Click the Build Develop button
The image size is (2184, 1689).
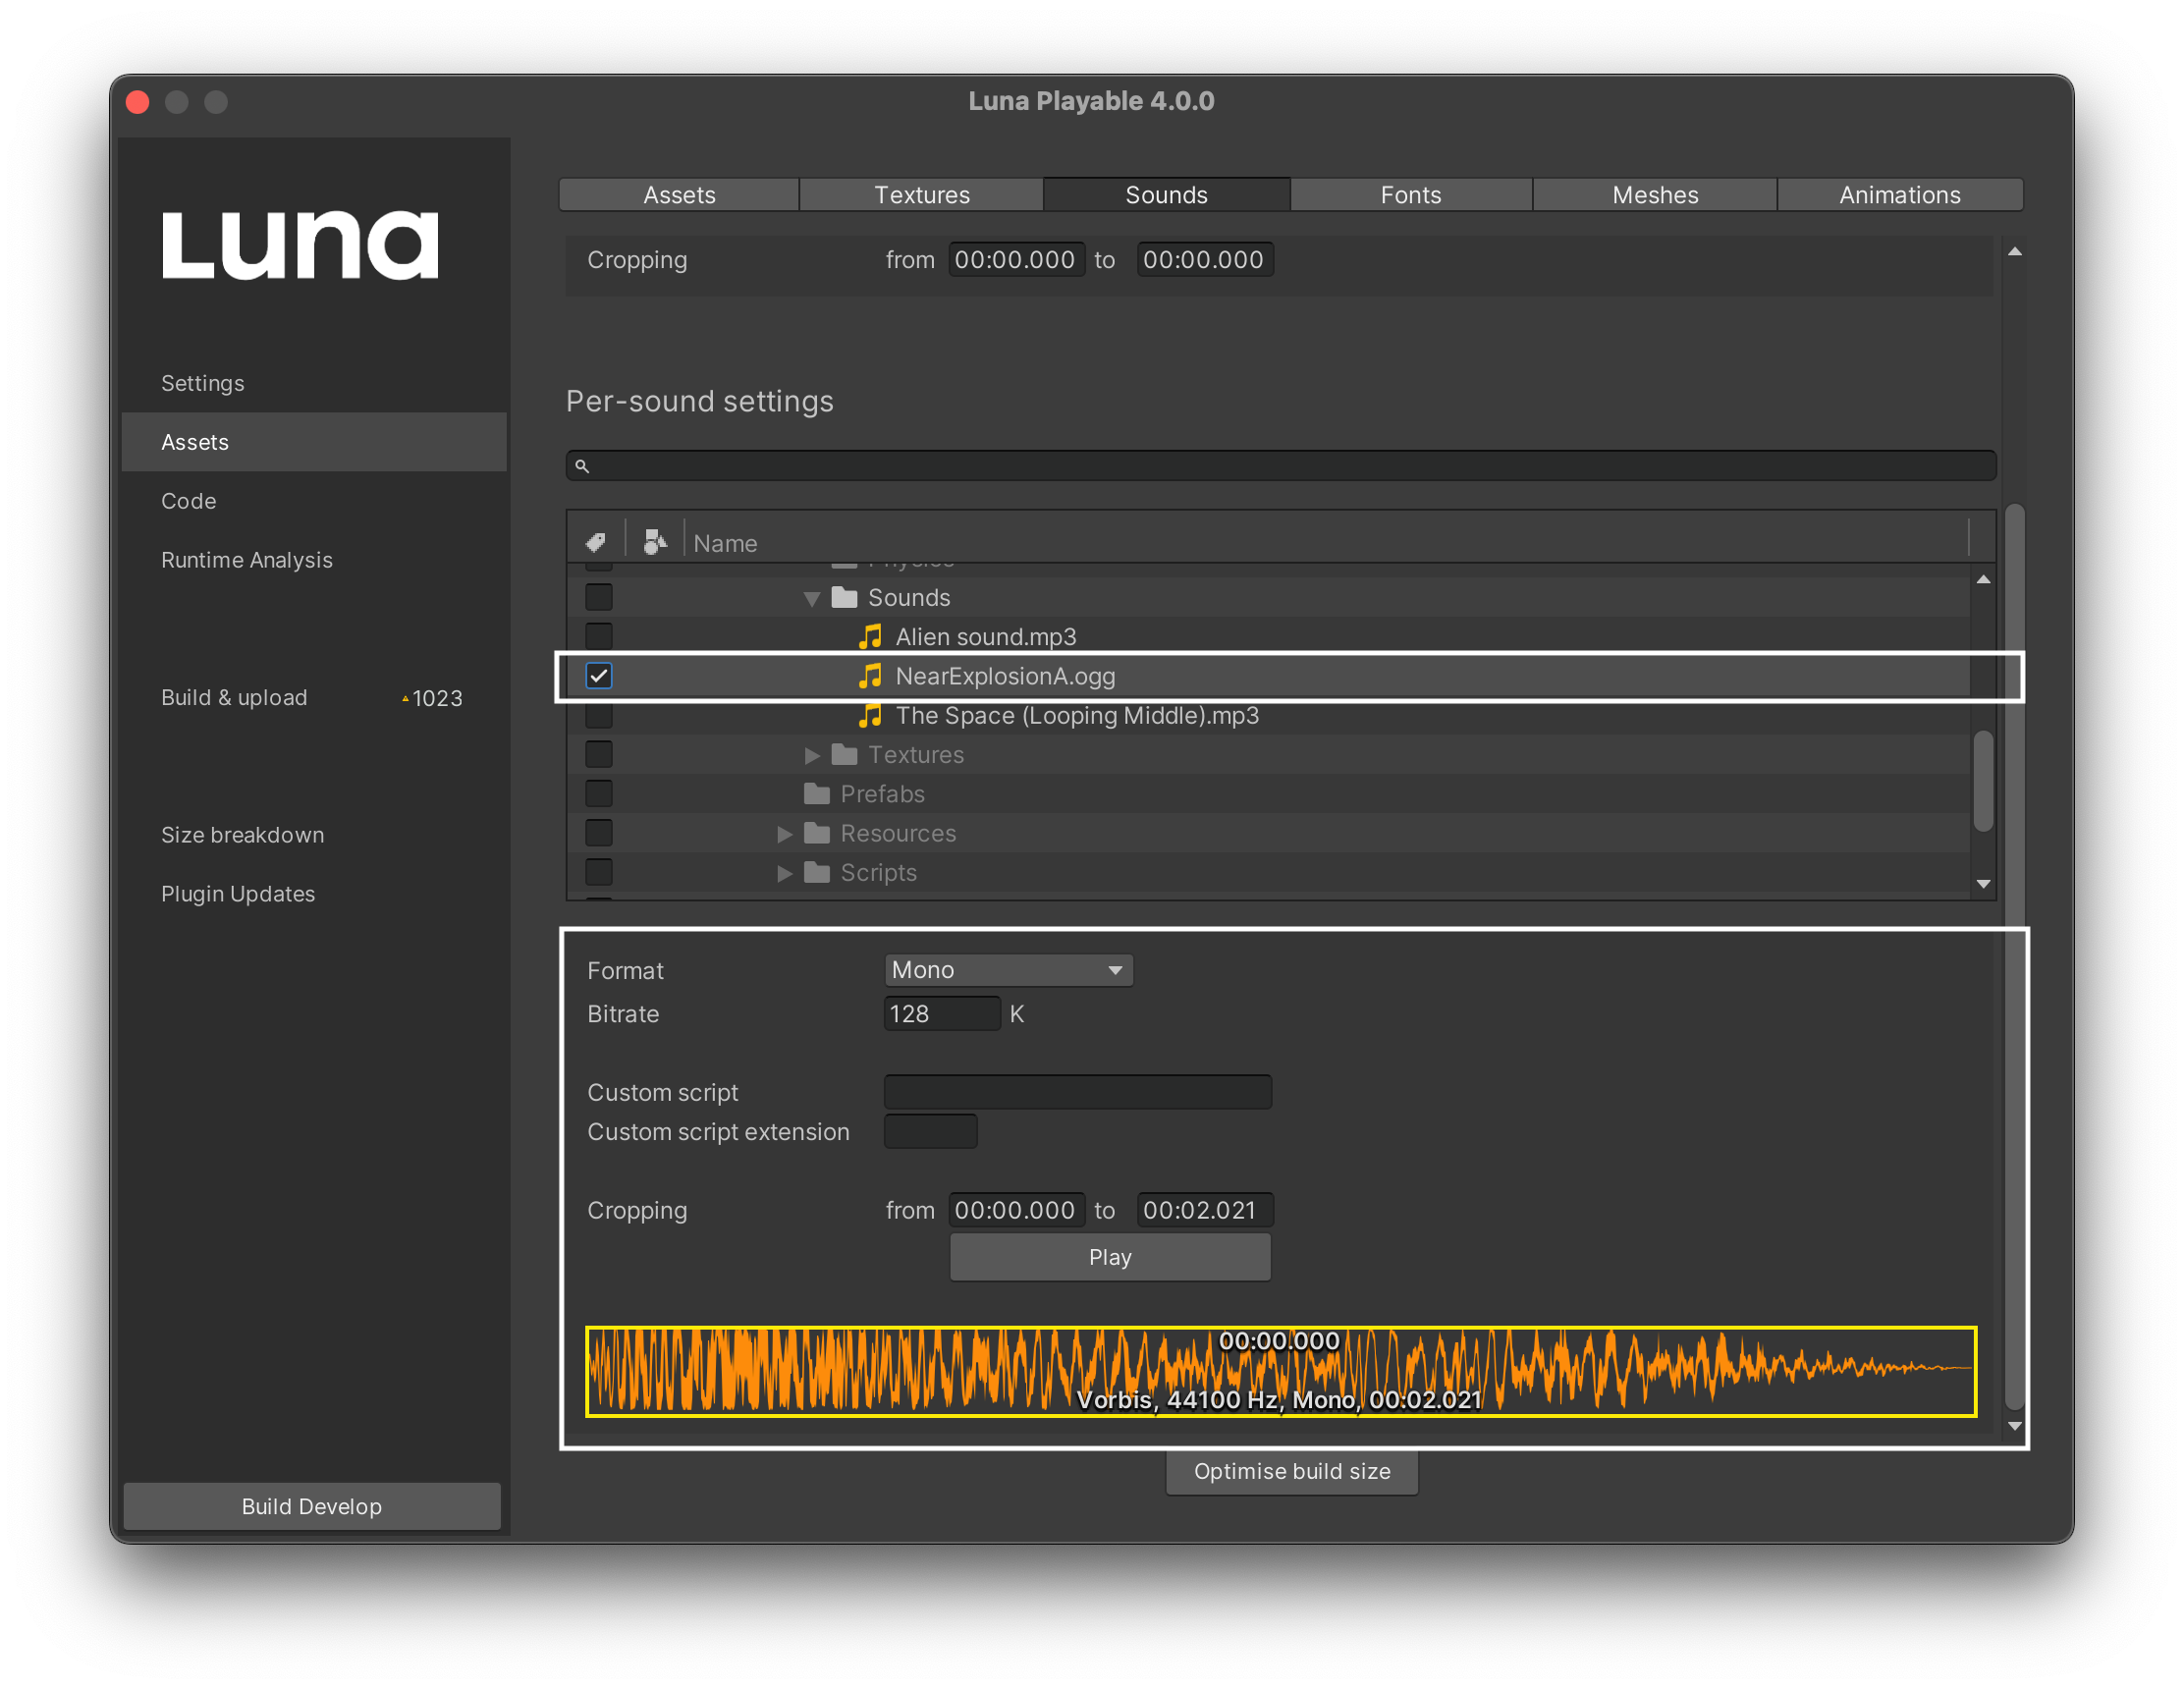click(312, 1506)
